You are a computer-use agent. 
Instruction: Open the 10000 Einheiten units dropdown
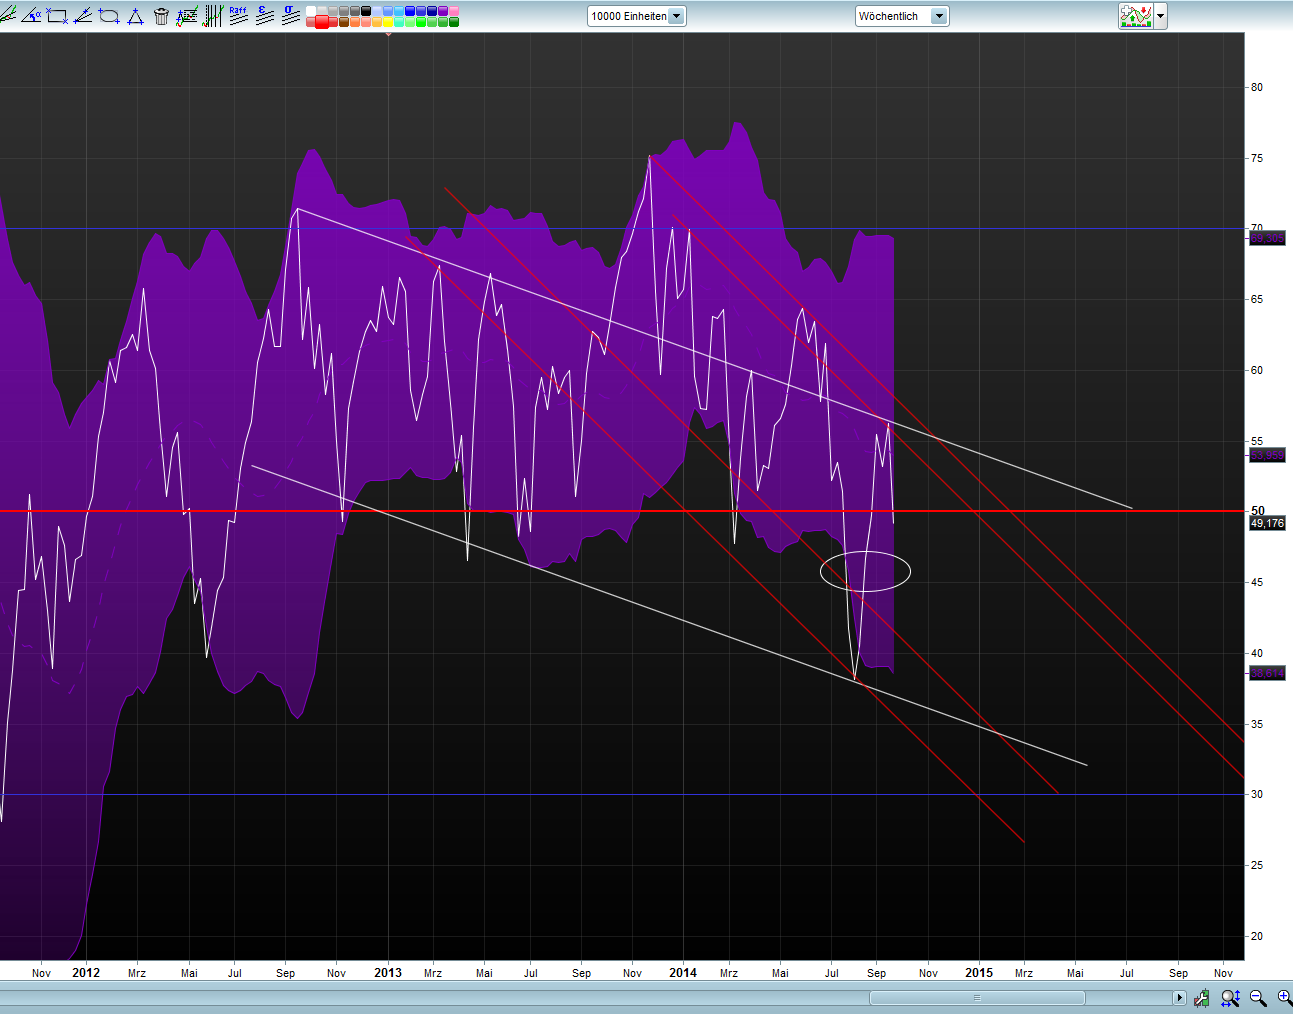[676, 16]
